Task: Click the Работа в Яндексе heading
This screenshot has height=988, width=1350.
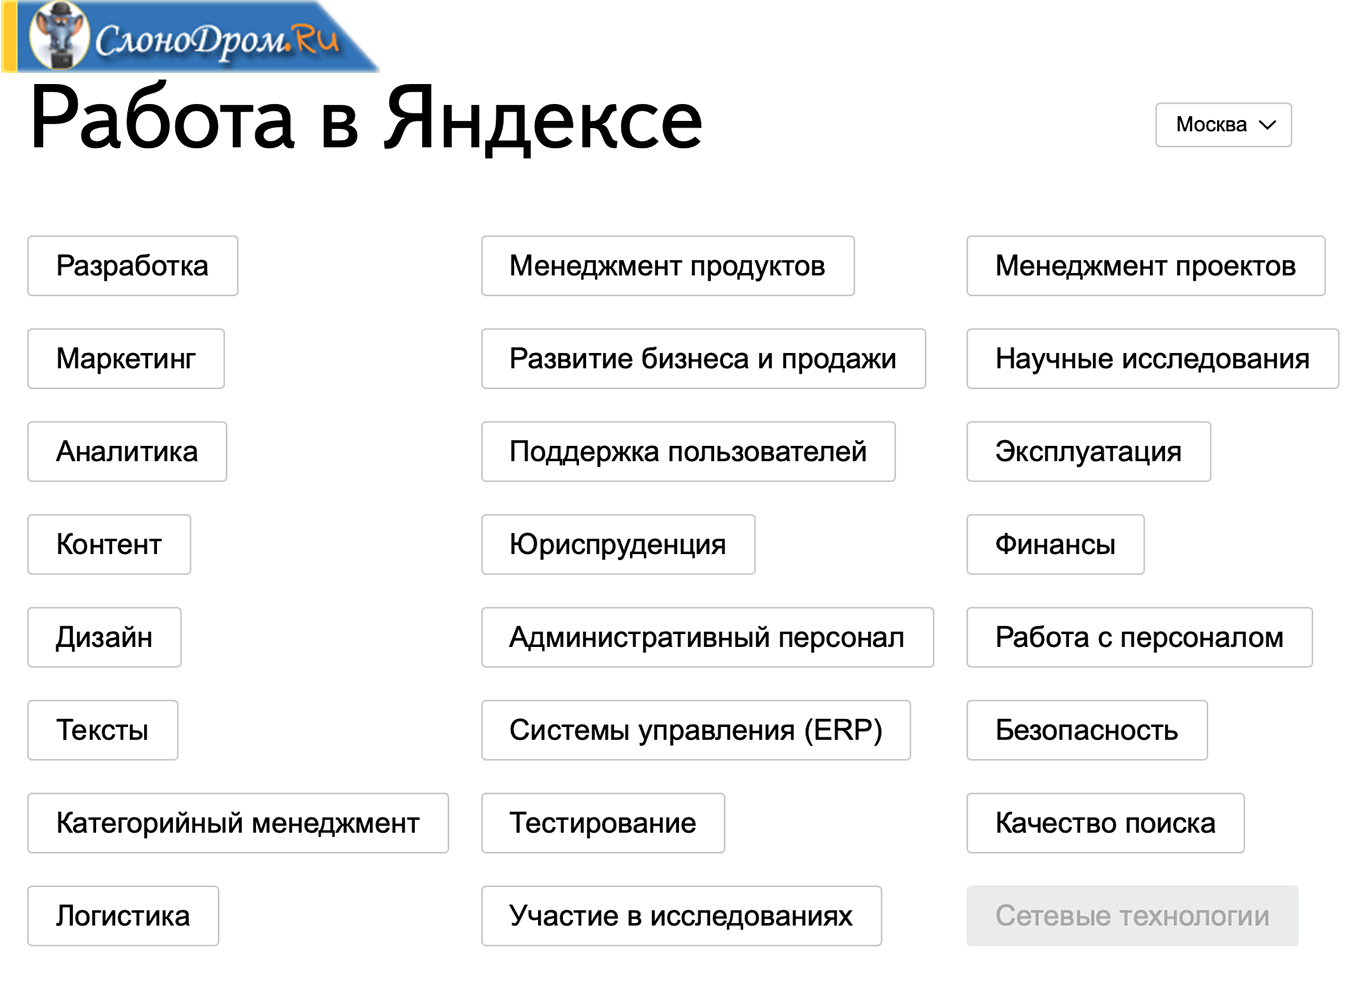Action: tap(366, 120)
